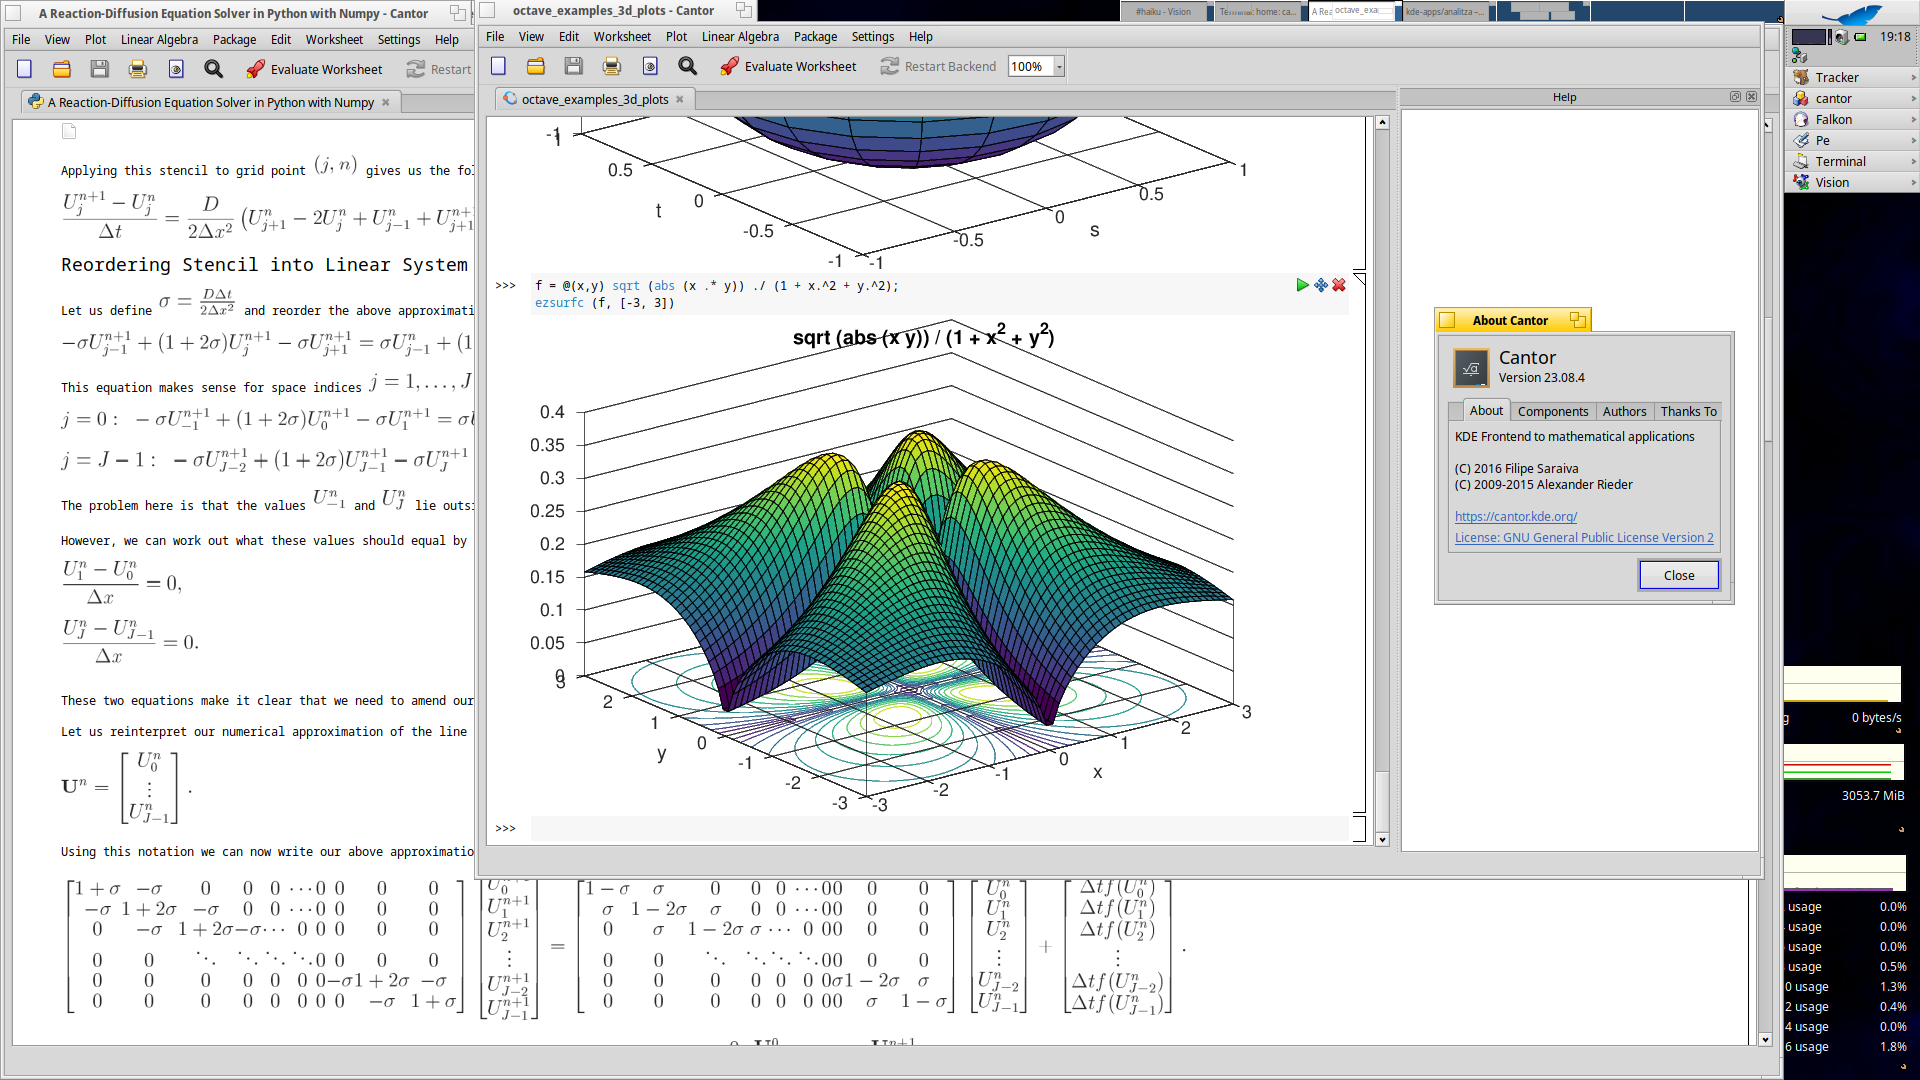Open Linear Algebra menu in octave_examples window
The height and width of the screenshot is (1080, 1920).
(740, 37)
